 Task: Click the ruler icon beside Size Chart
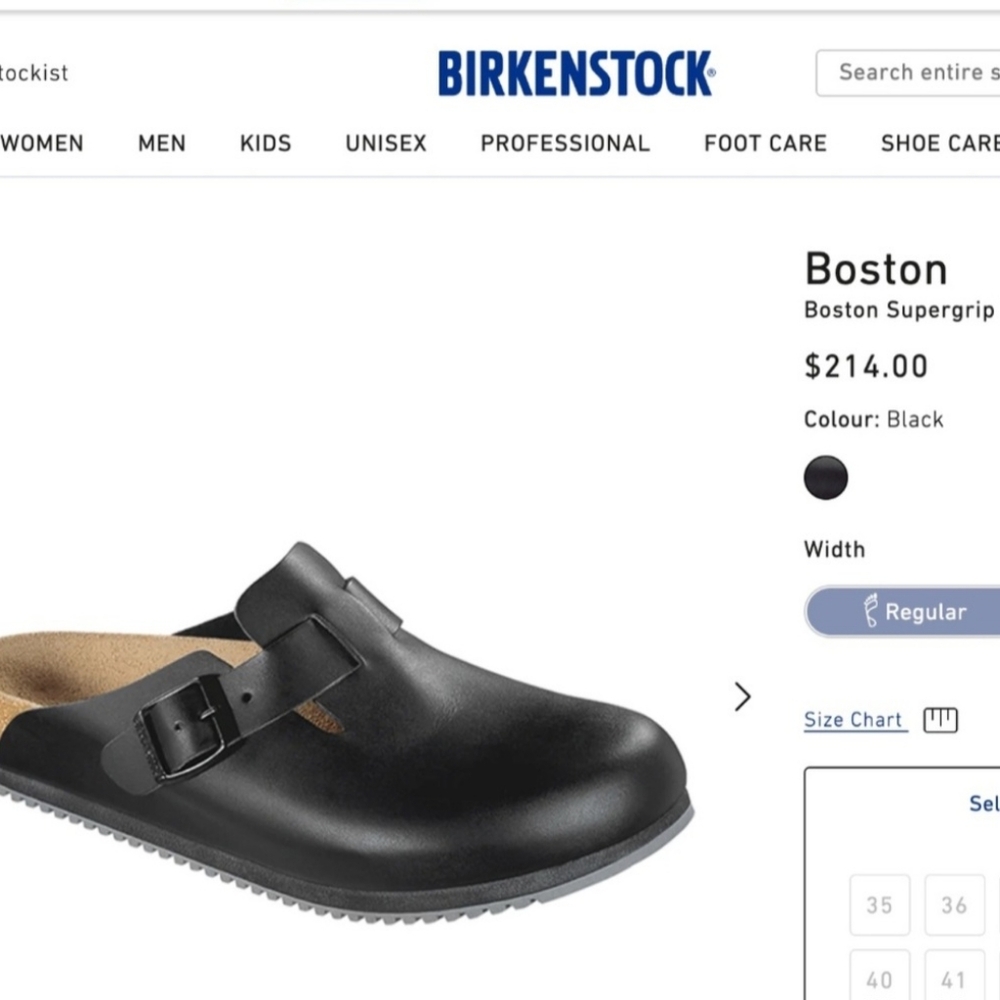pyautogui.click(x=941, y=719)
